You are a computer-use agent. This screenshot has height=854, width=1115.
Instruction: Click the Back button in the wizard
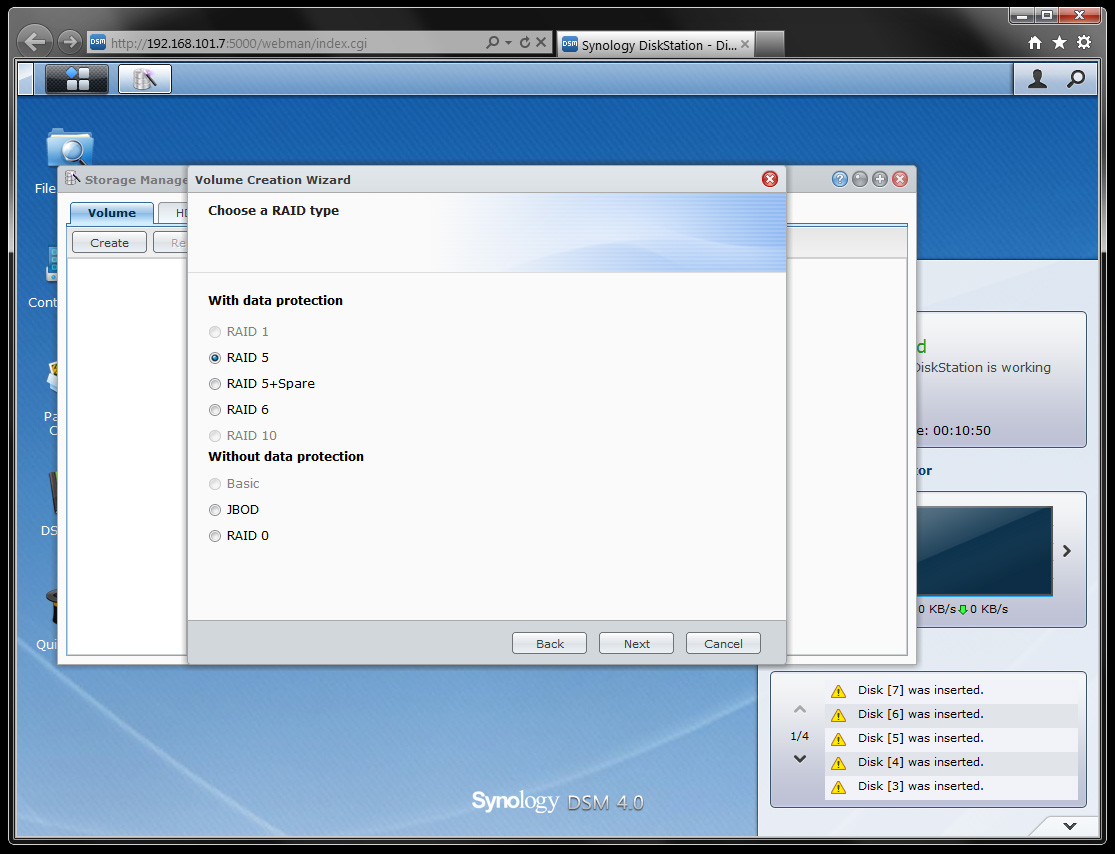(x=550, y=644)
